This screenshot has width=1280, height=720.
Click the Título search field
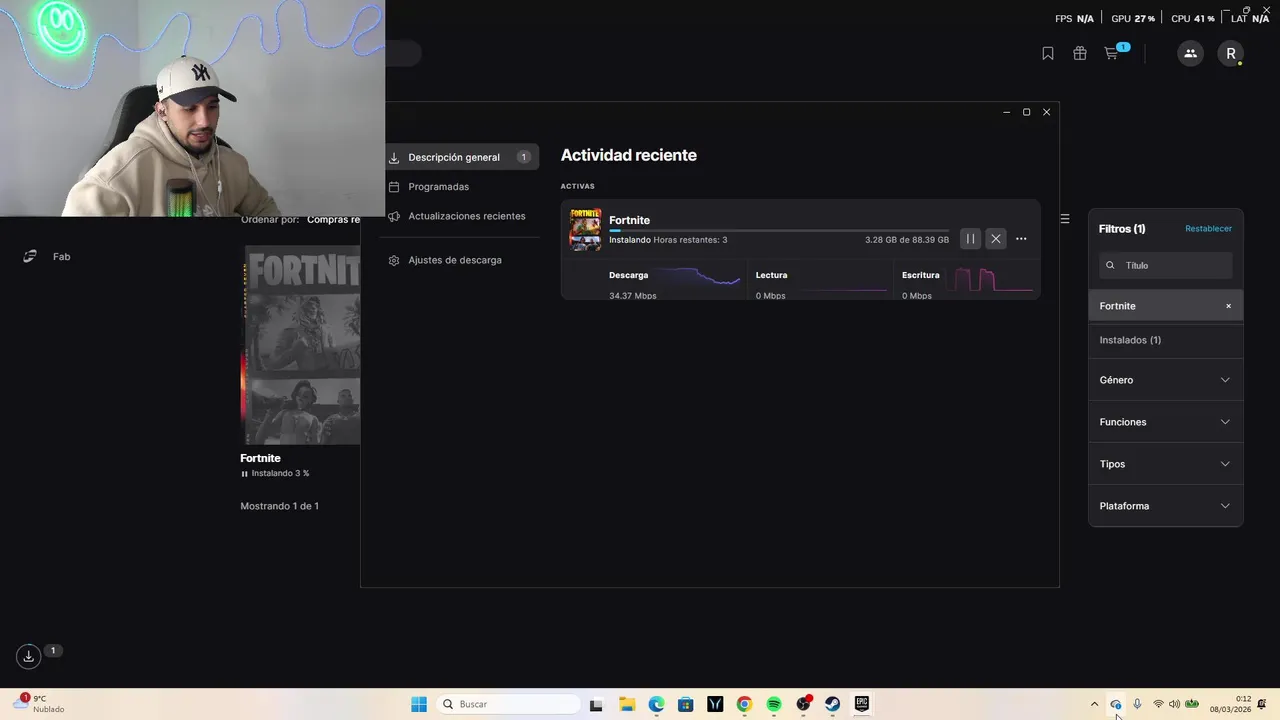coord(1166,265)
